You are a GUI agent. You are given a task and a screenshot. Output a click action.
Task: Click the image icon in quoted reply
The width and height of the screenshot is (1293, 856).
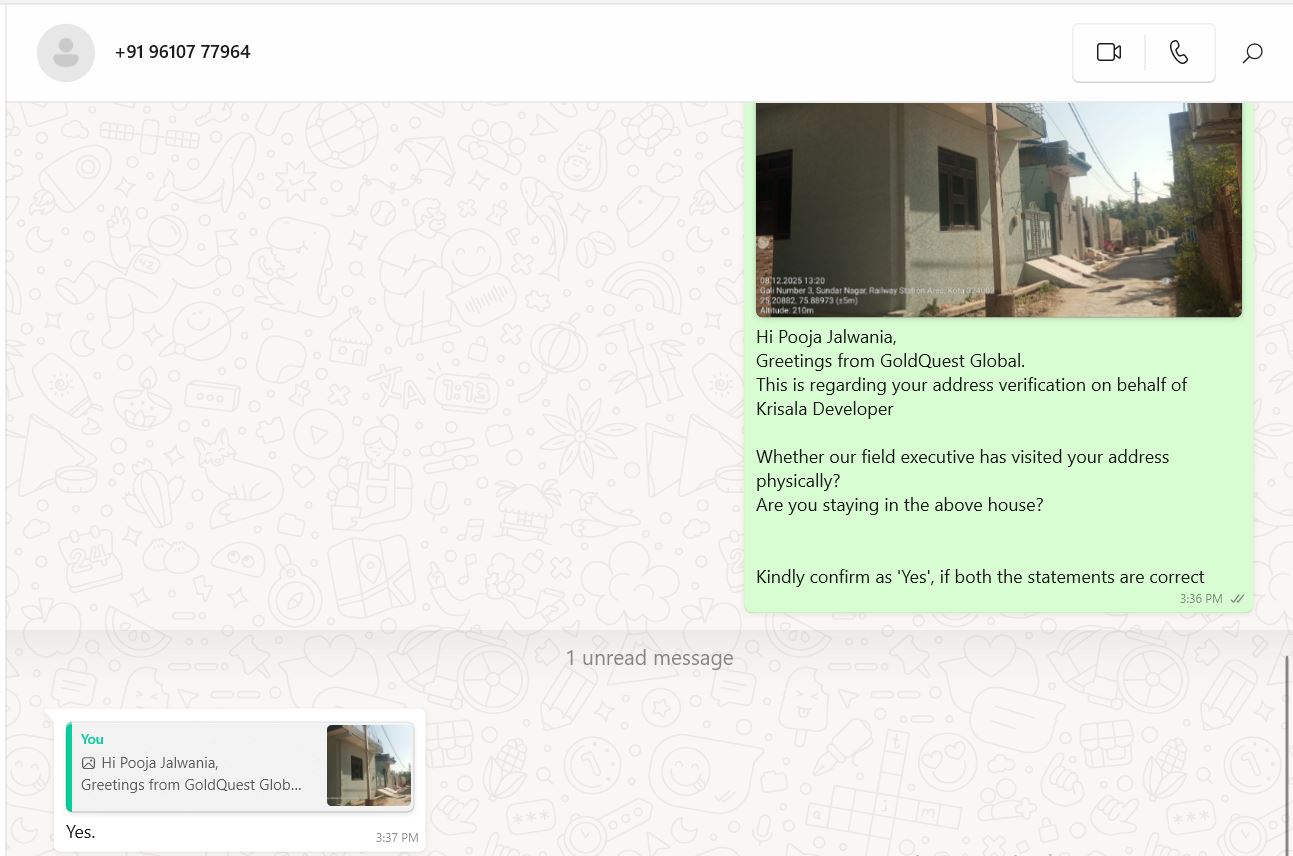coord(88,763)
